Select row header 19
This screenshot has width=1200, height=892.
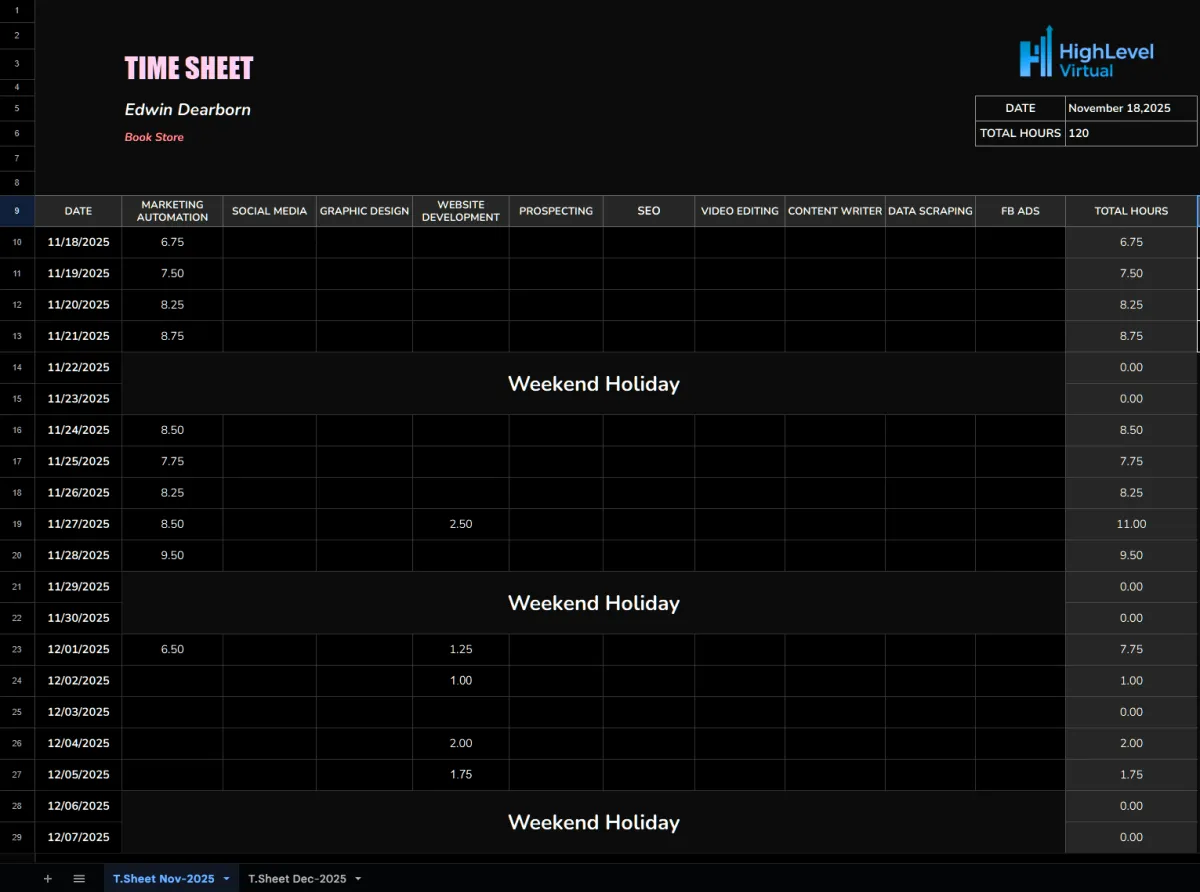click(17, 524)
